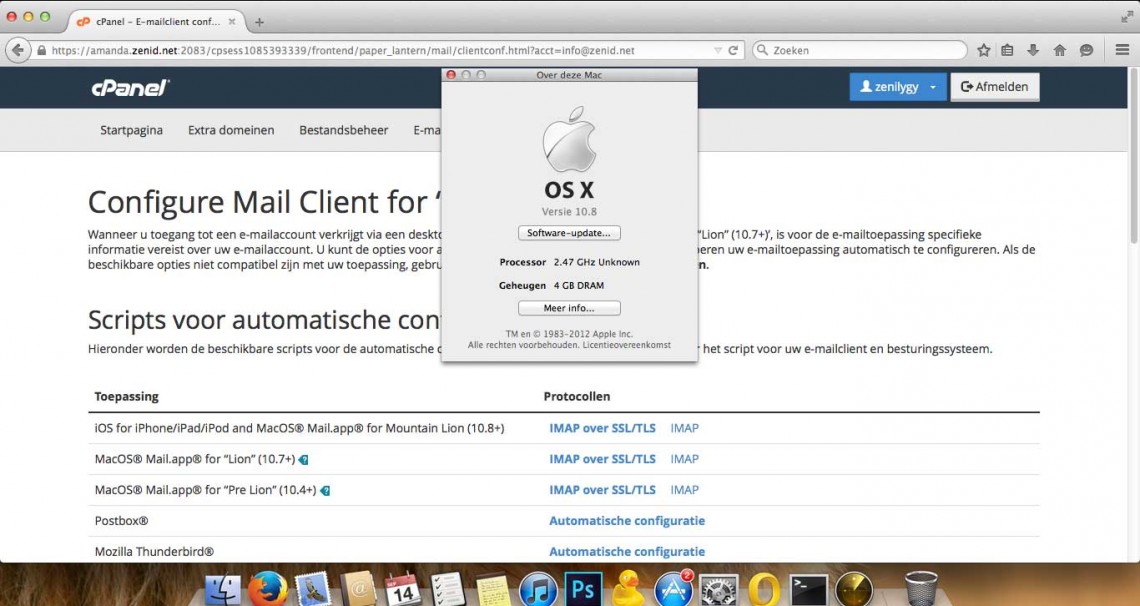The image size is (1140, 606).
Task: Open a new tab with the plus icon
Action: tap(259, 22)
